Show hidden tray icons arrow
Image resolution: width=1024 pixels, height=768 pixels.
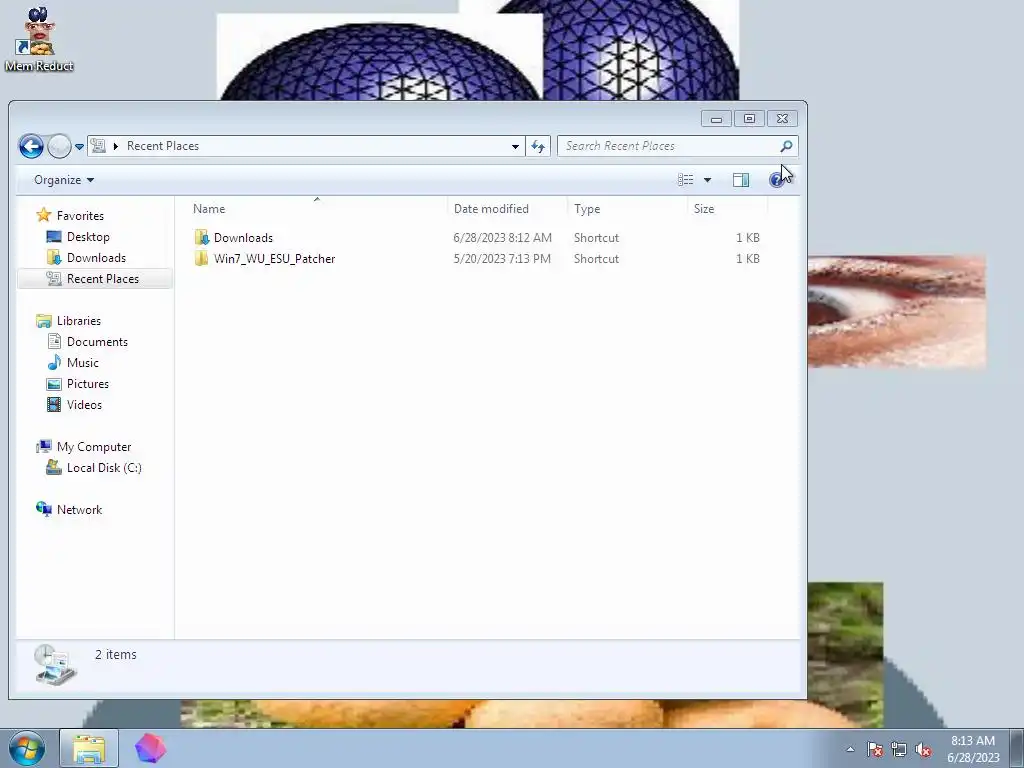(850, 750)
